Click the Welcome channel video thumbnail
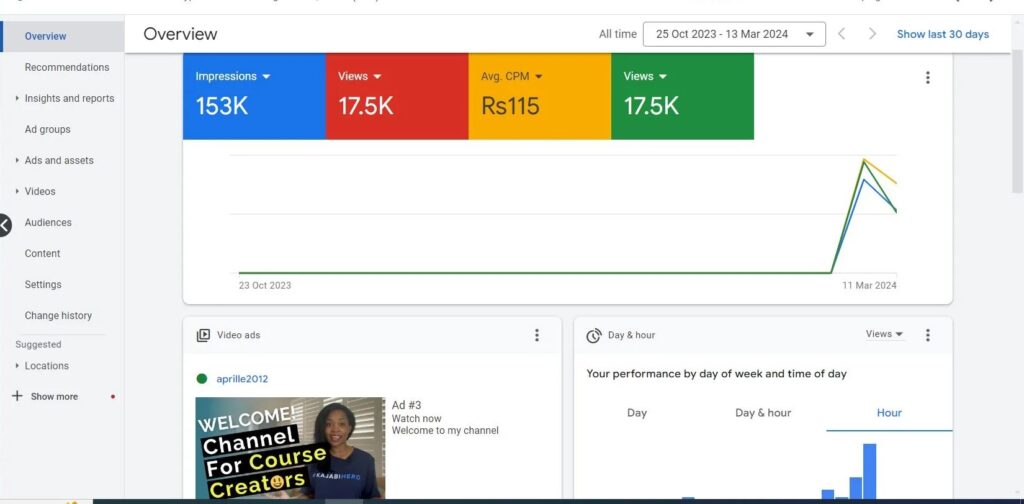Screen dimensions: 1024x504 point(289,447)
